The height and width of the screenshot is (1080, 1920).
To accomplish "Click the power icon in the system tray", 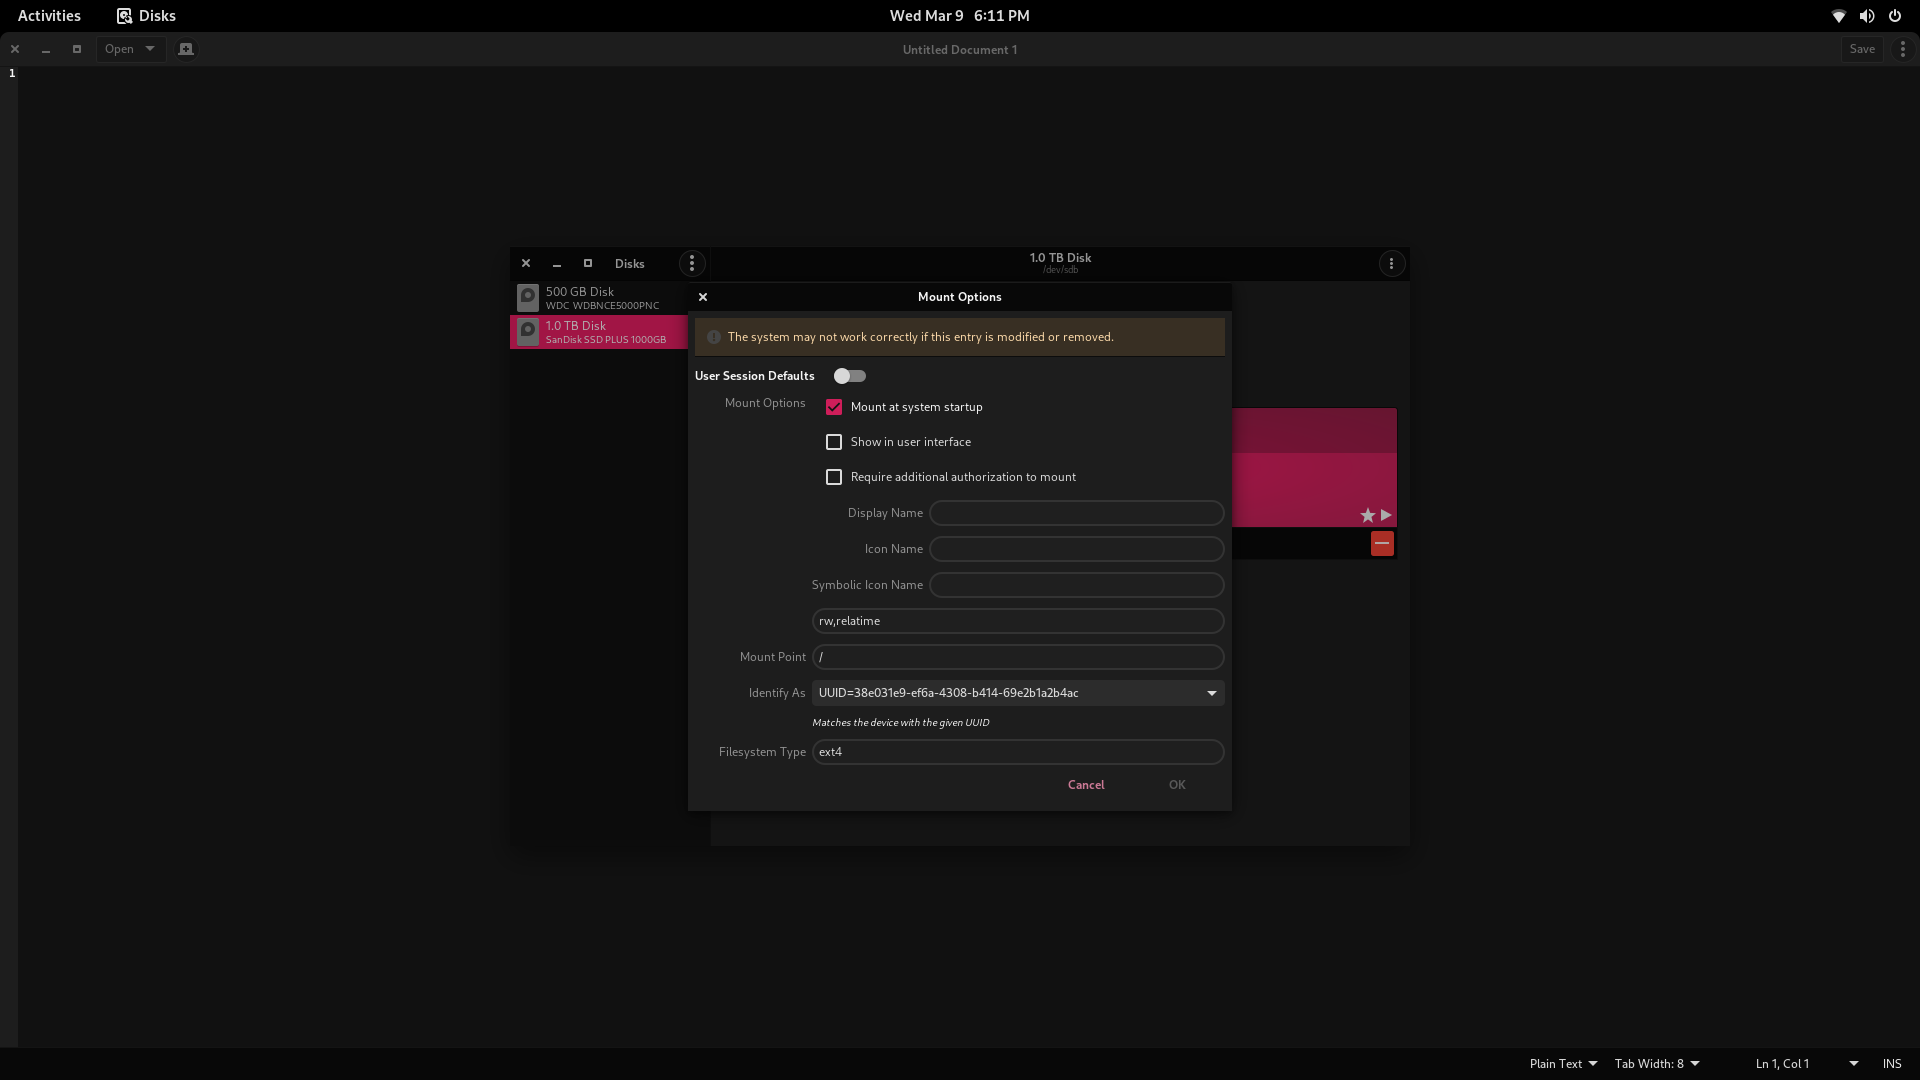I will (x=1895, y=15).
